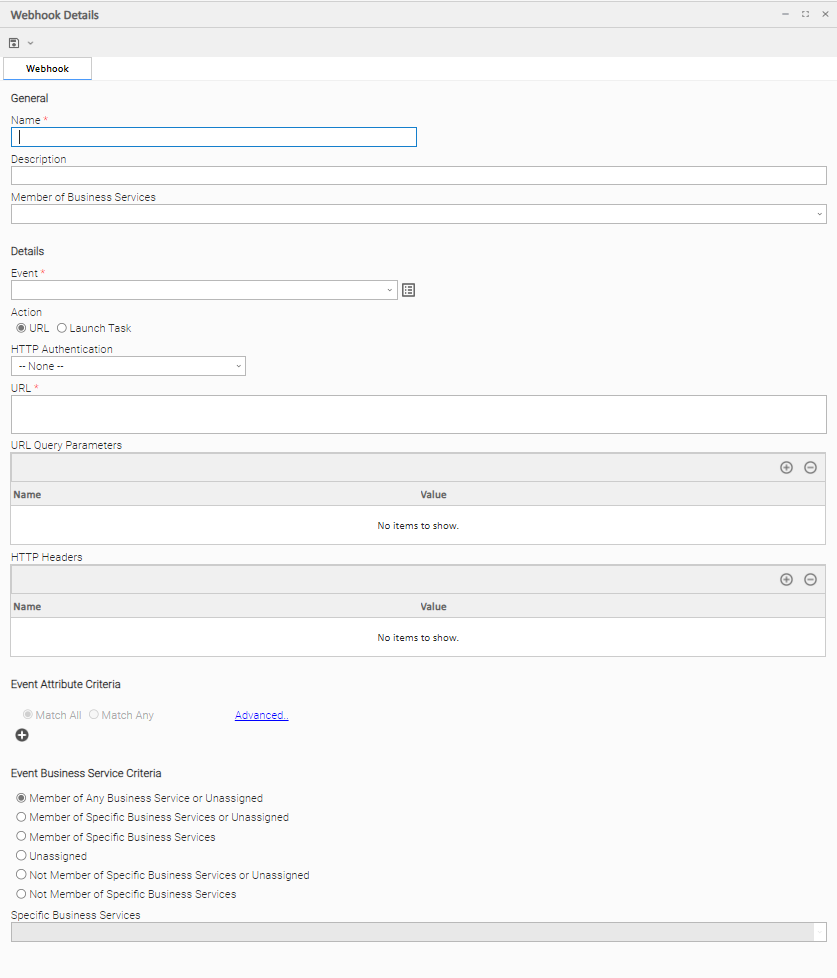Open the save options dropdown arrow
This screenshot has height=978, width=837.
pos(31,43)
